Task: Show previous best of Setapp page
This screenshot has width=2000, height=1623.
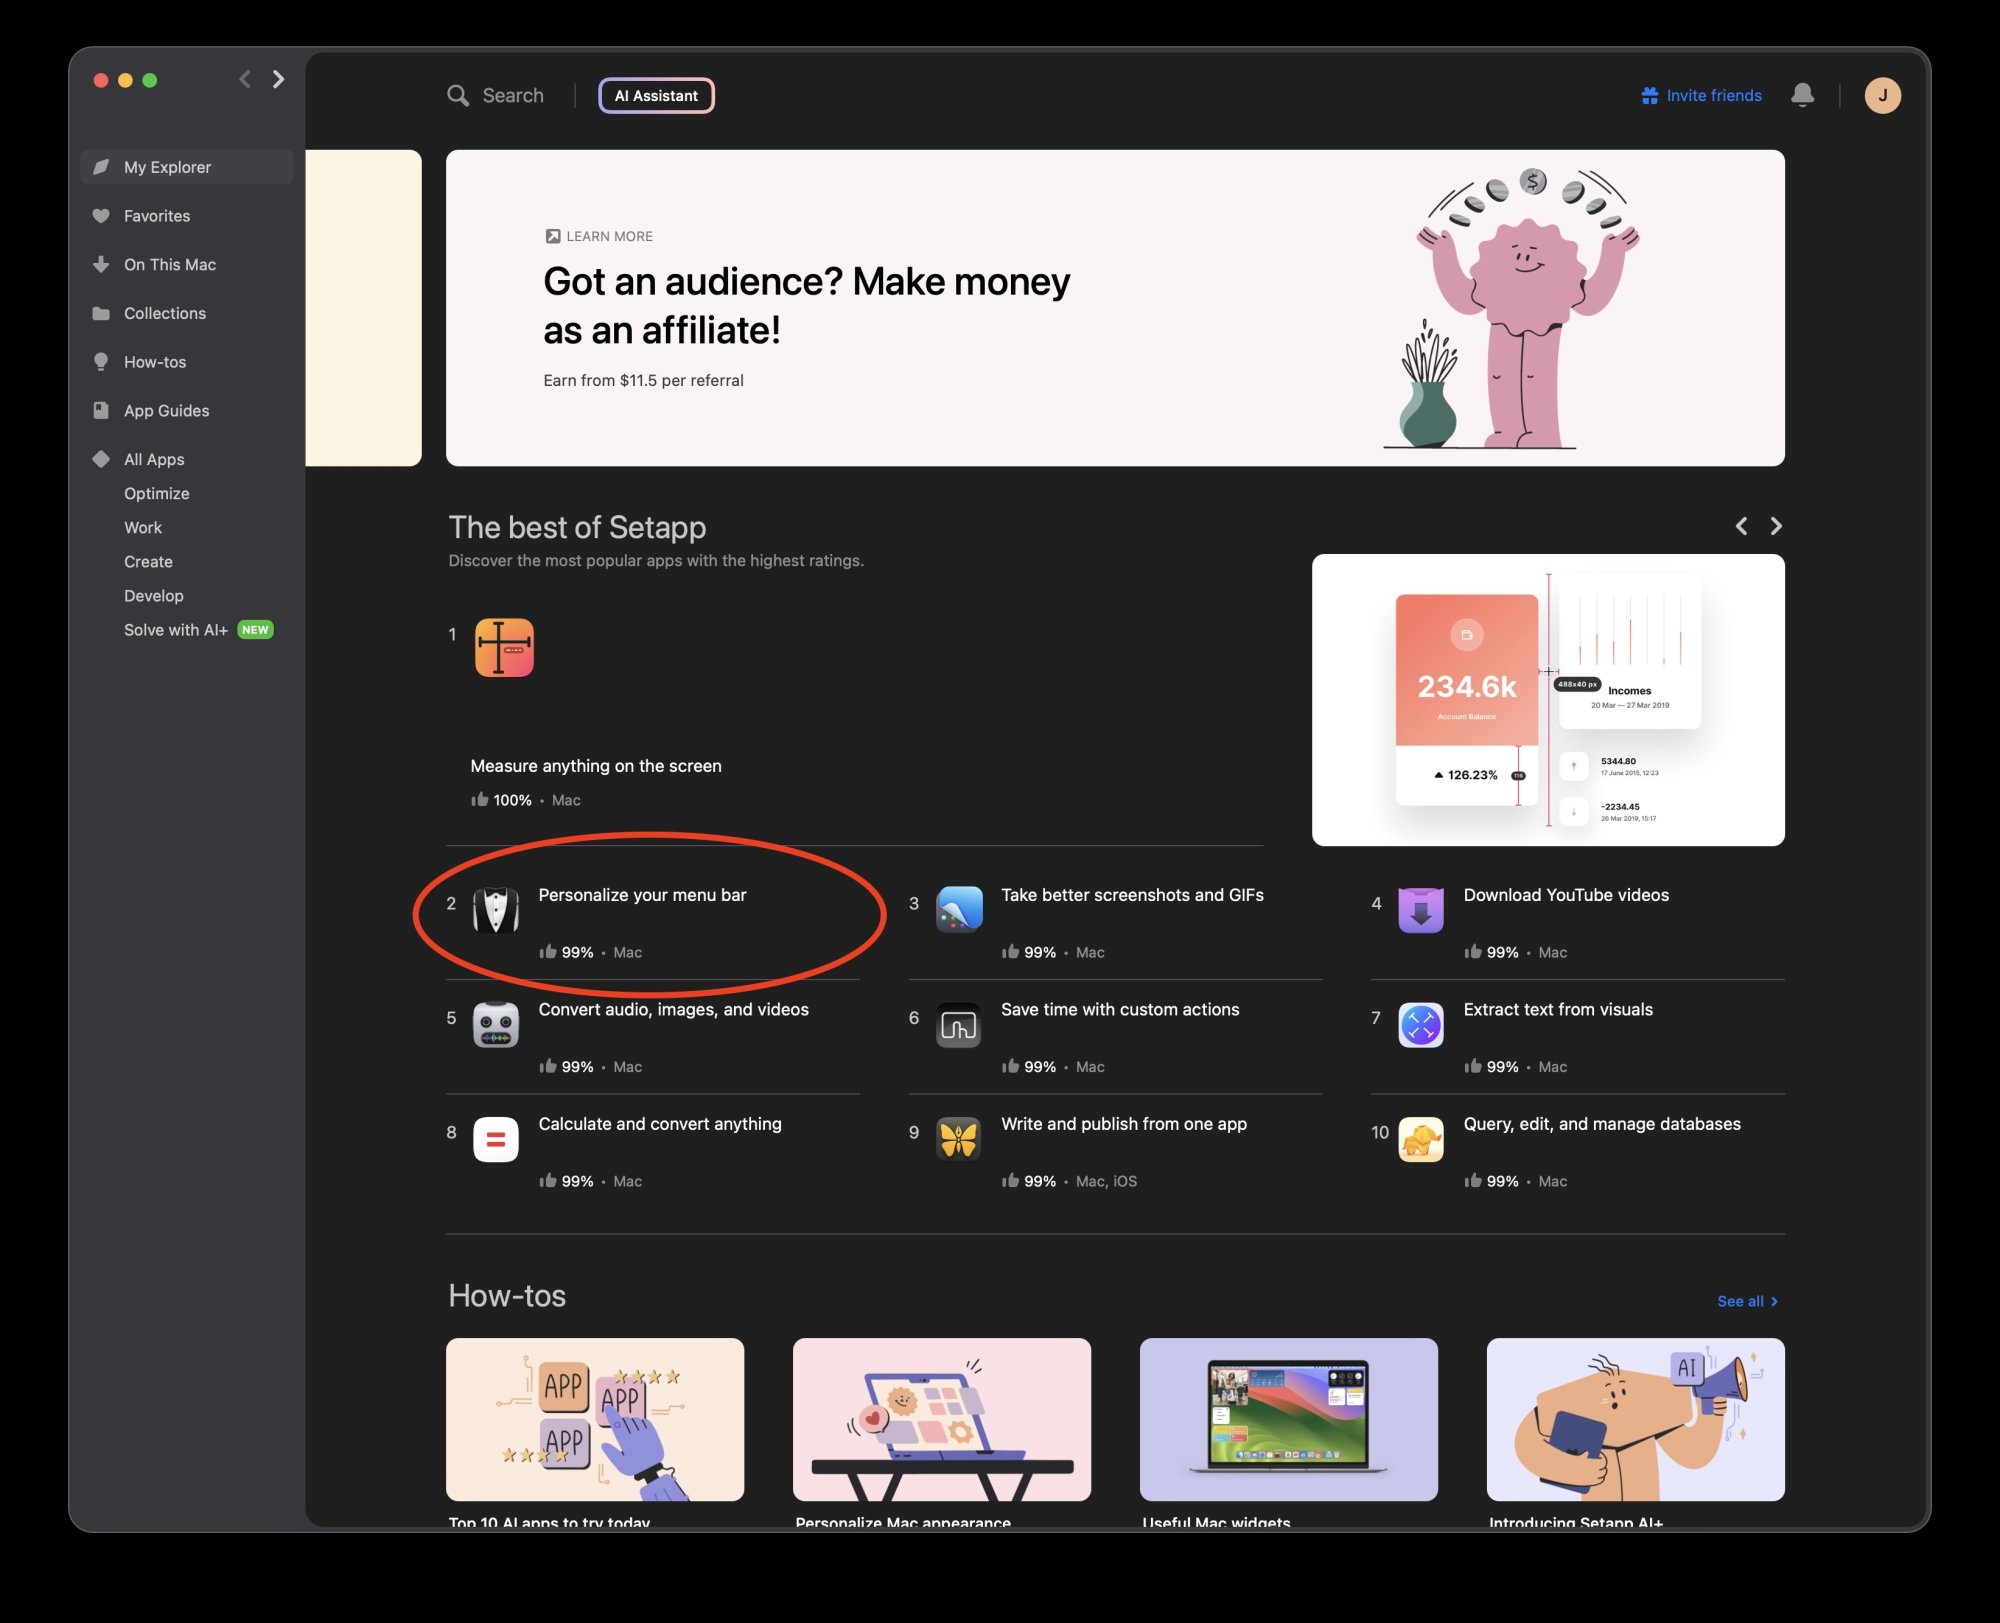Action: pyautogui.click(x=1741, y=527)
